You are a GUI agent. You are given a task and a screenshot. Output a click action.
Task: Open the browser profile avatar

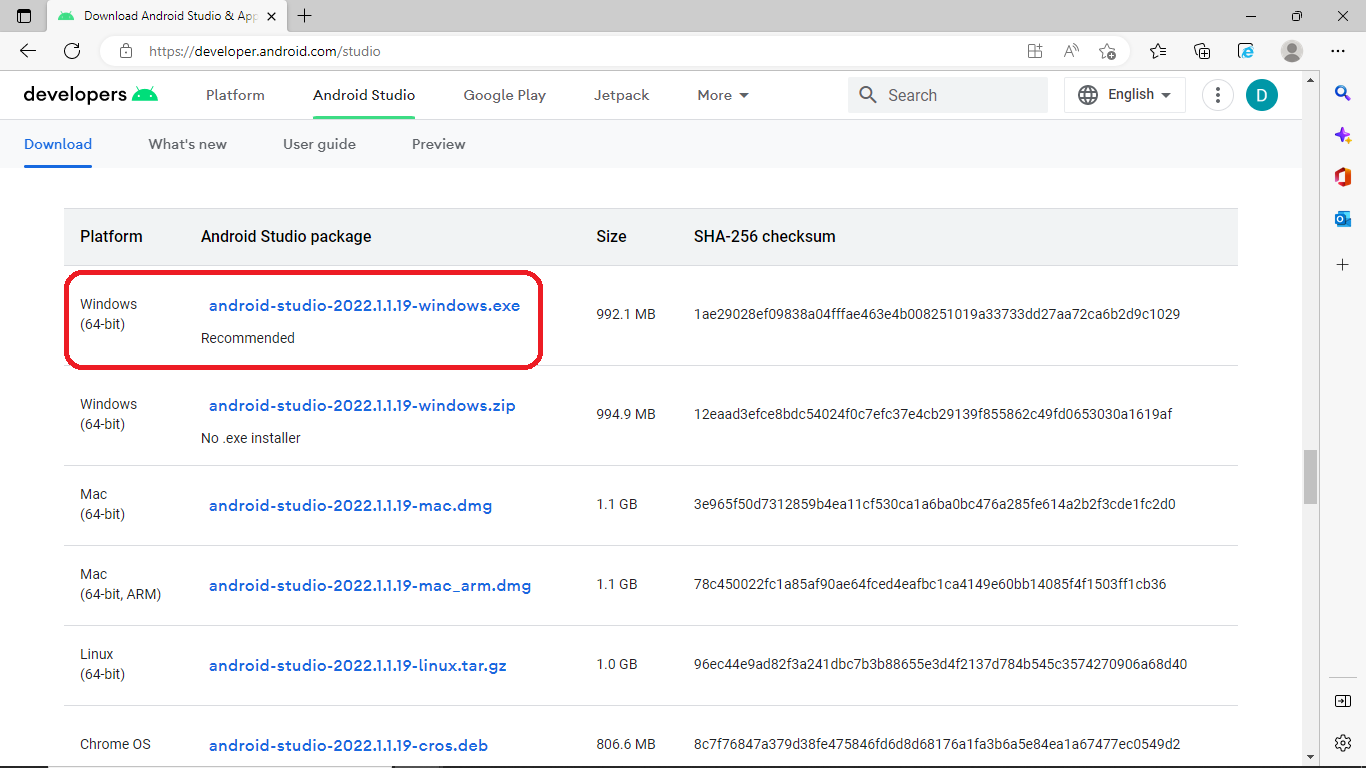point(1292,51)
